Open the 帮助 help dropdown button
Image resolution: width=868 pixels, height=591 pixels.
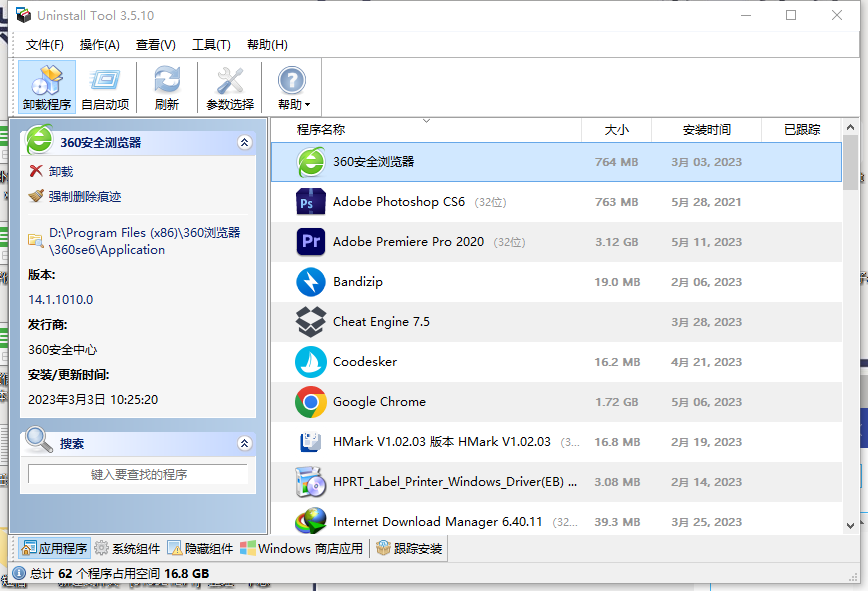[293, 87]
